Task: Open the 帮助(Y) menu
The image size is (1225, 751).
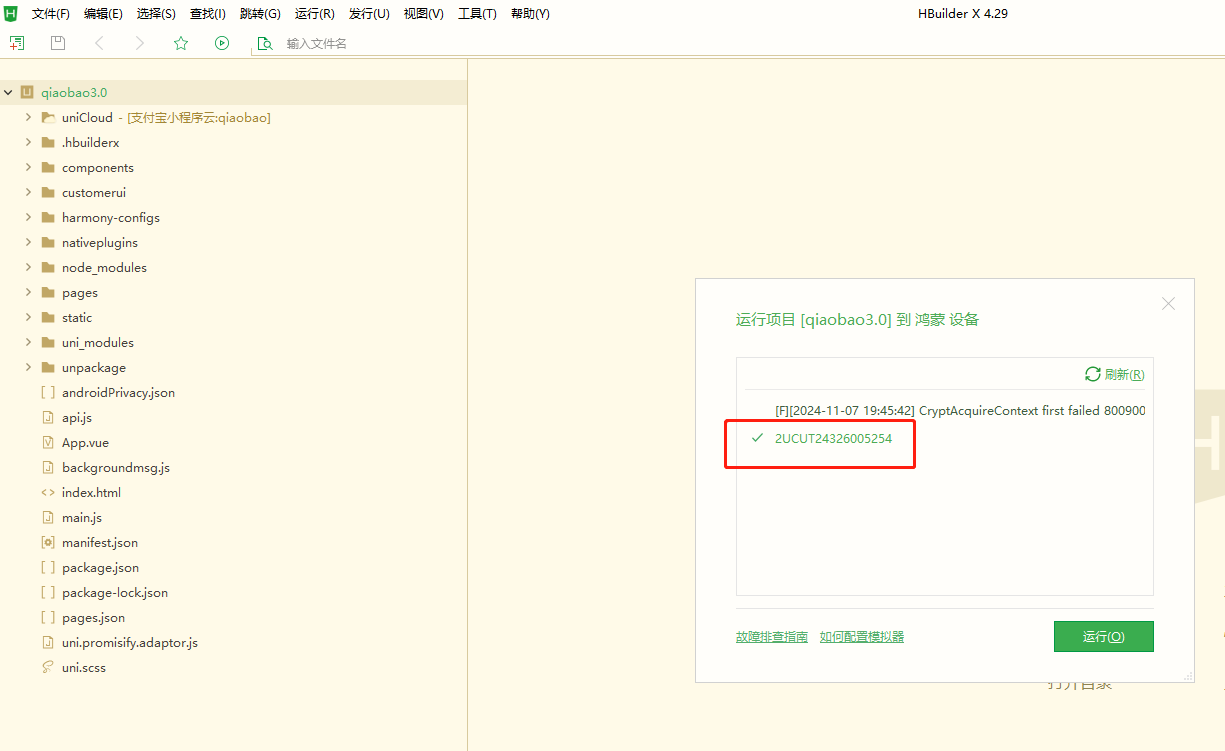Action: (x=530, y=14)
